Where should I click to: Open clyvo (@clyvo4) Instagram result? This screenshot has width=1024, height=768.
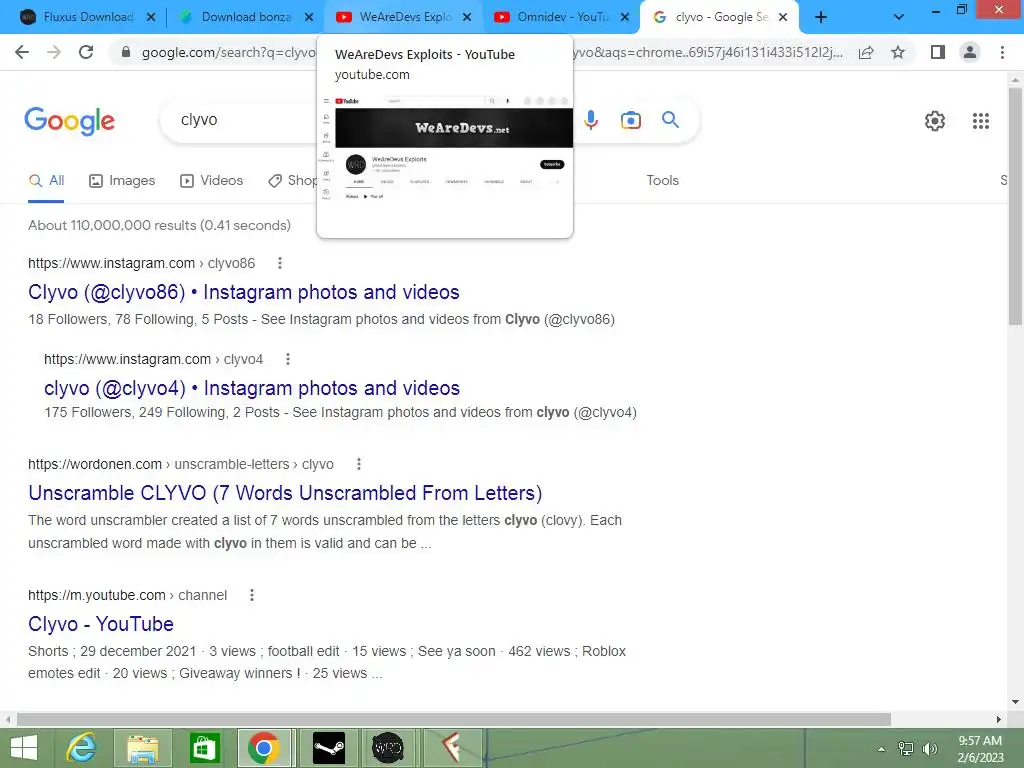click(x=252, y=388)
